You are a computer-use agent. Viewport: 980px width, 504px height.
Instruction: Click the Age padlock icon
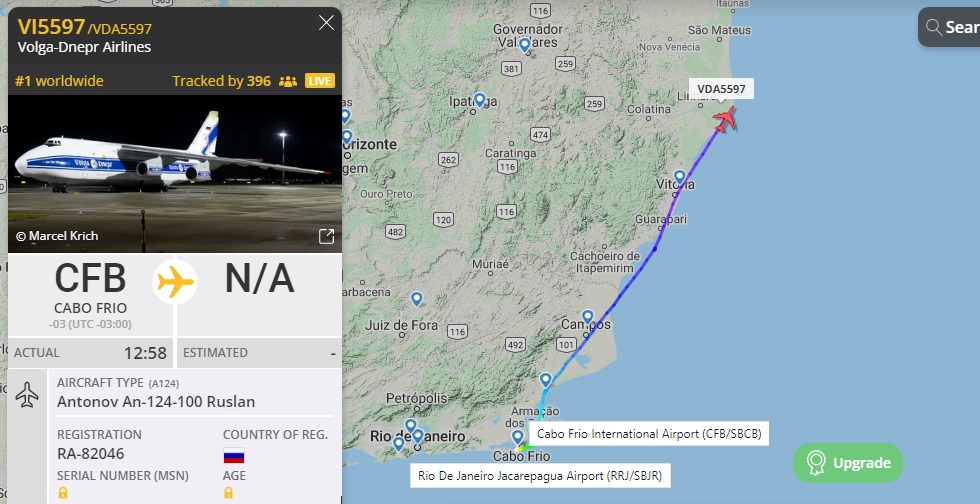pyautogui.click(x=228, y=493)
